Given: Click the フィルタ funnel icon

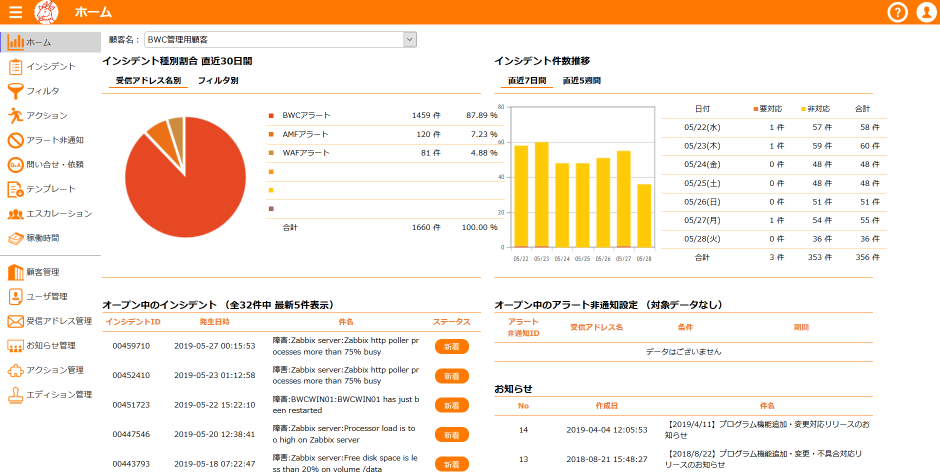Looking at the screenshot, I should click(16, 91).
